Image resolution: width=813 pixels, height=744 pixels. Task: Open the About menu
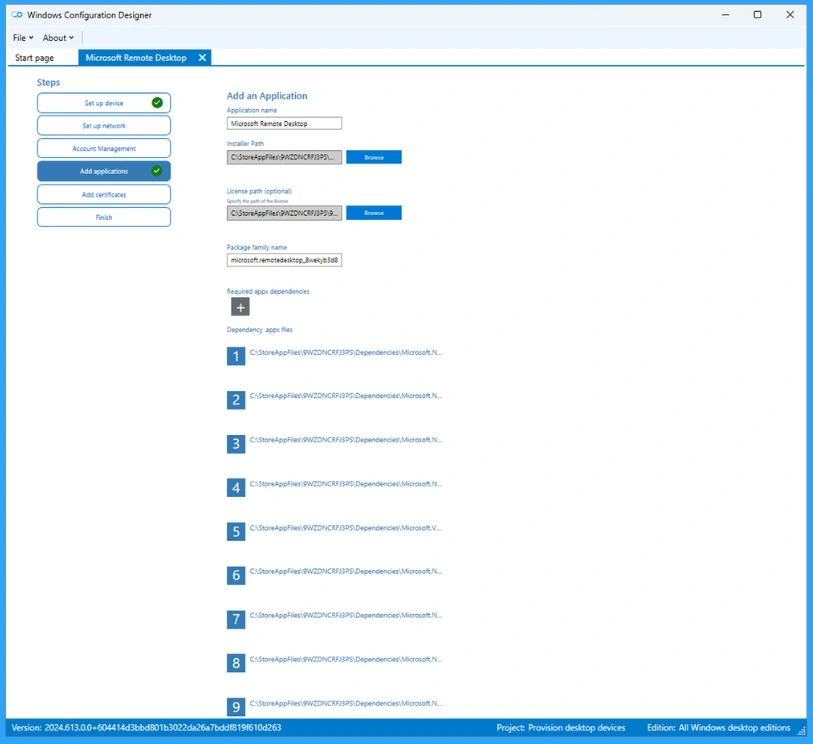pyautogui.click(x=58, y=38)
